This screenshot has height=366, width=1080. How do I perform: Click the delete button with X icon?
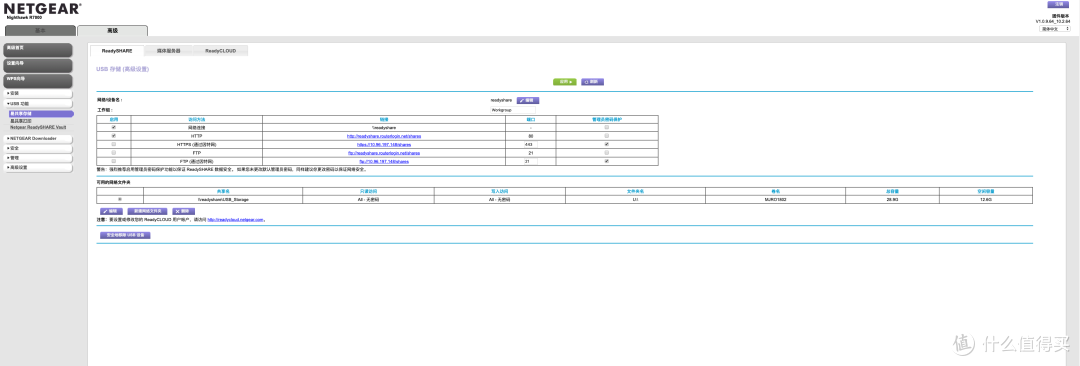[x=183, y=211]
